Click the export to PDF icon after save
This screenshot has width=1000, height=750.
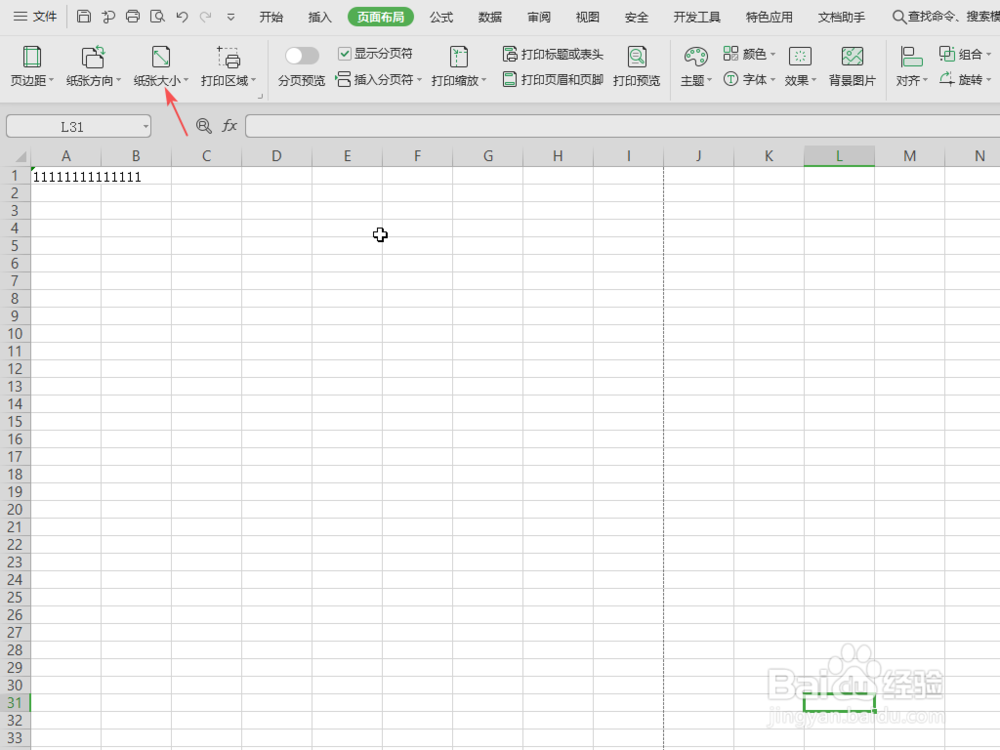click(x=108, y=17)
